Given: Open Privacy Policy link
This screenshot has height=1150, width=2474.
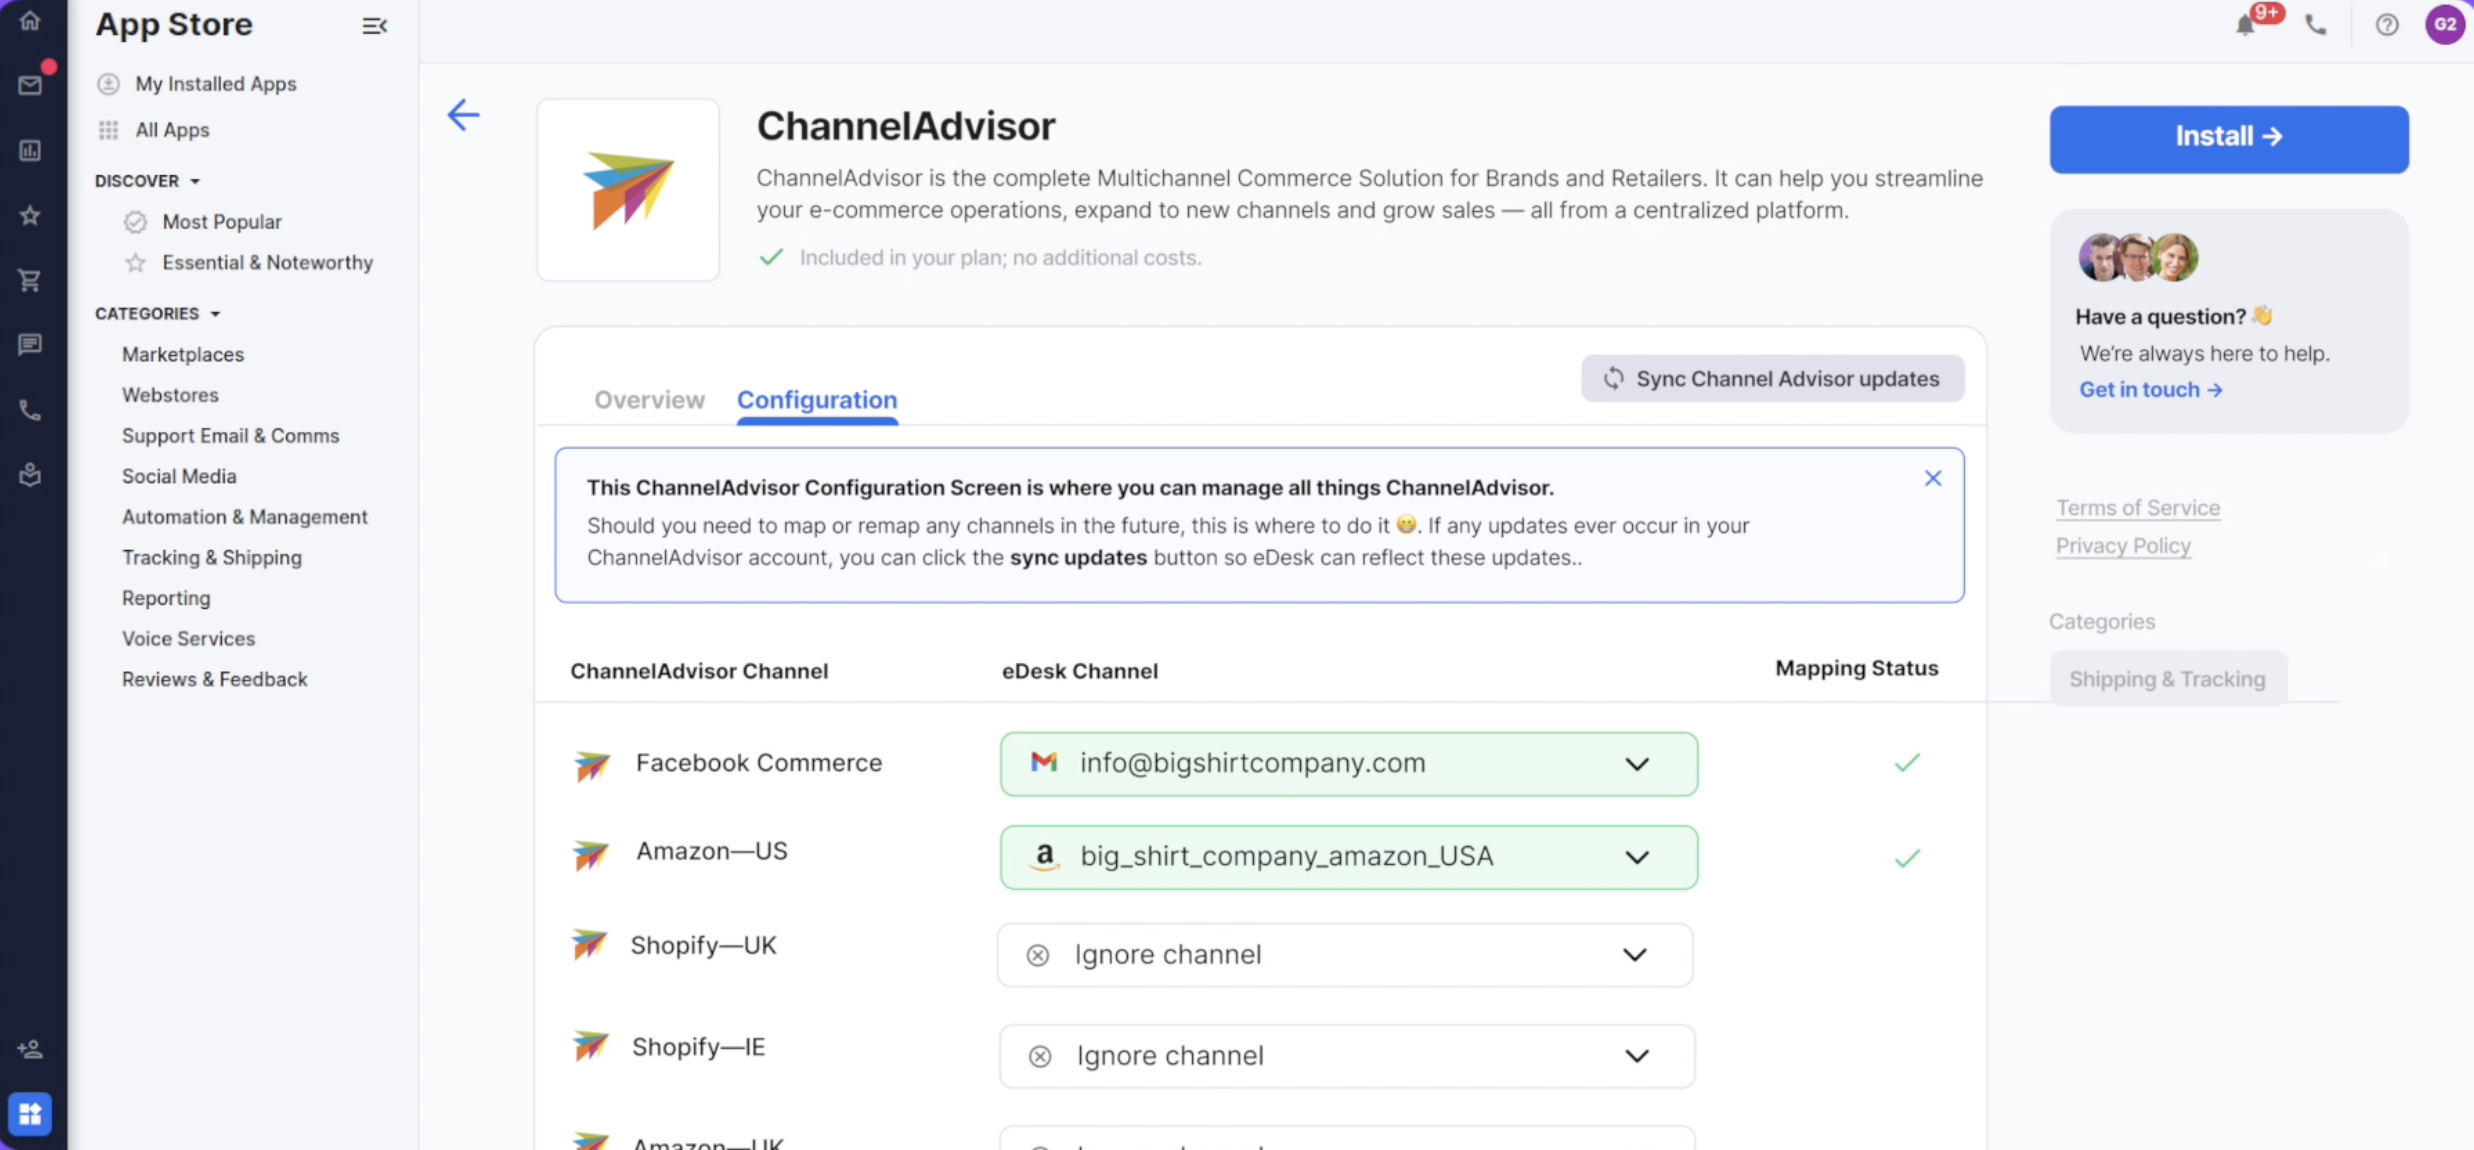Looking at the screenshot, I should [2123, 546].
